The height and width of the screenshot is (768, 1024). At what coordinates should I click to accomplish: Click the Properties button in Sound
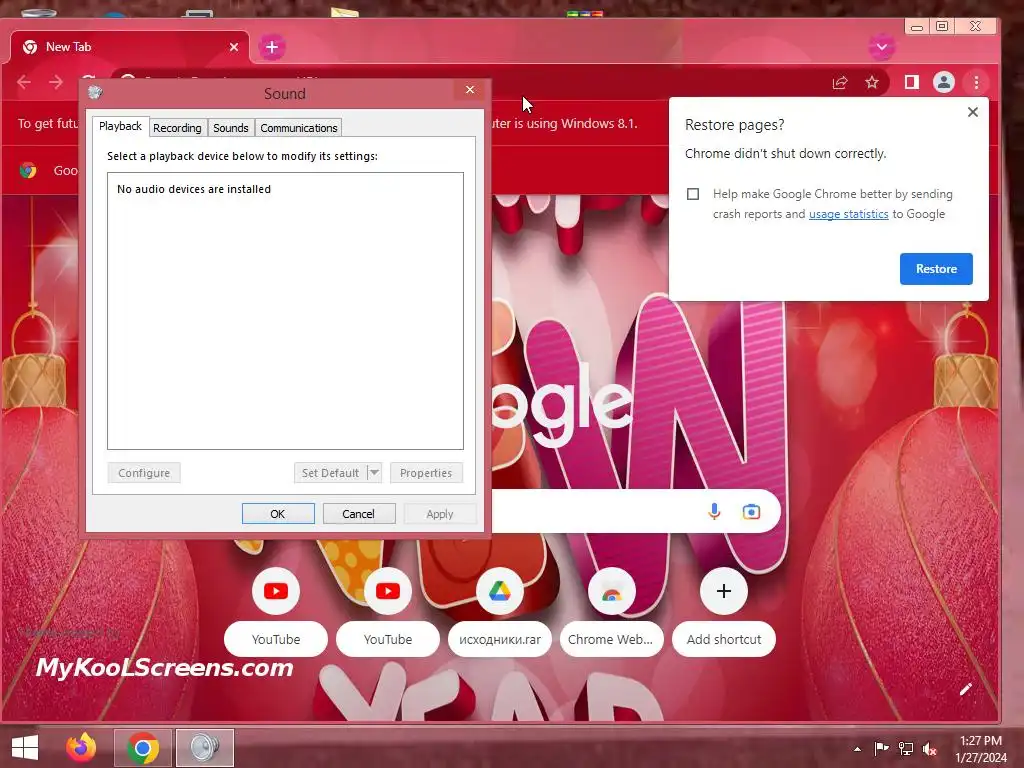(x=426, y=473)
